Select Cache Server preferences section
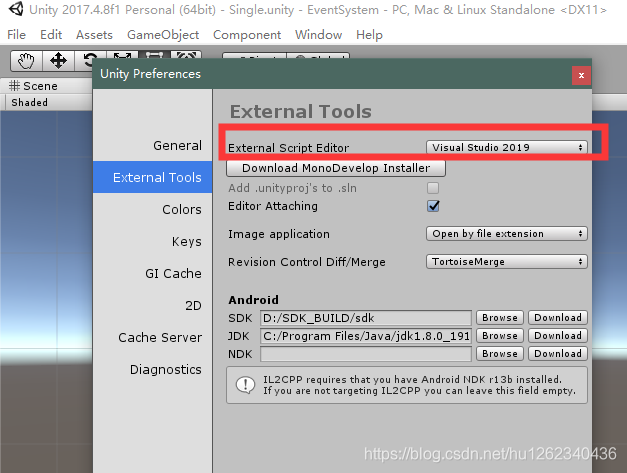Viewport: 627px width, 473px height. [x=153, y=337]
